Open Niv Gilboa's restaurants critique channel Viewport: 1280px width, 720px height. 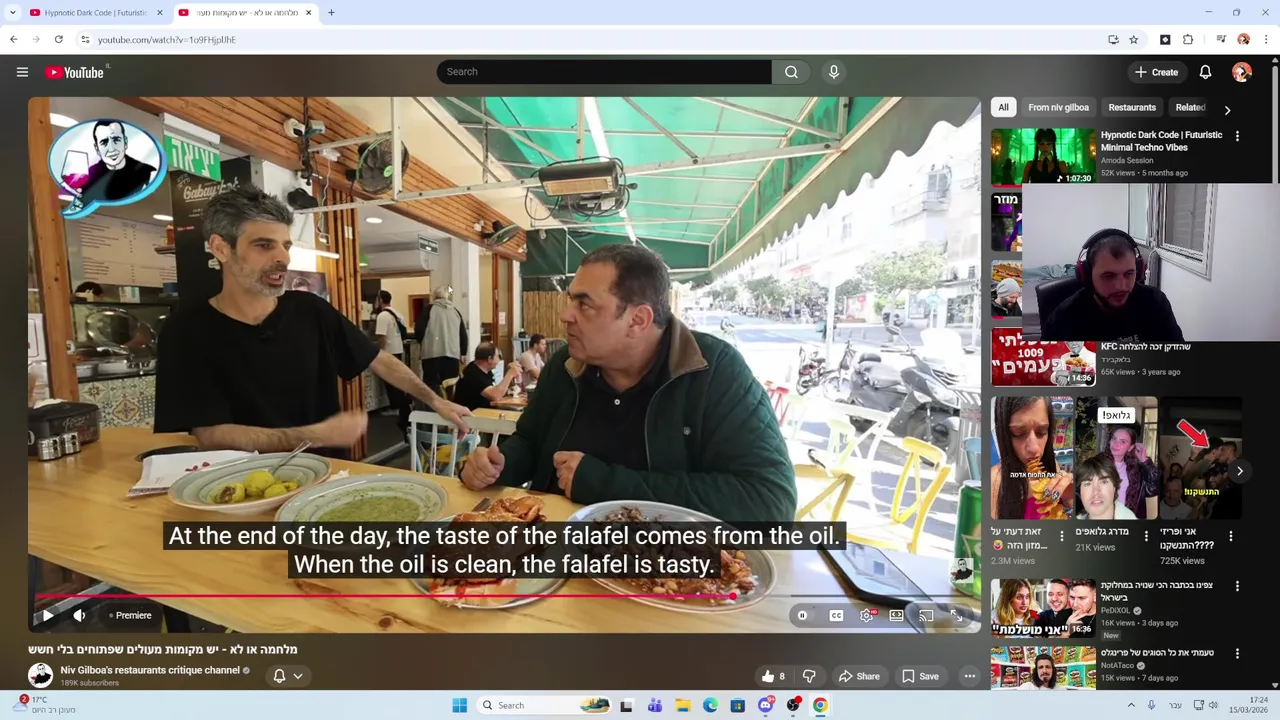coord(150,670)
